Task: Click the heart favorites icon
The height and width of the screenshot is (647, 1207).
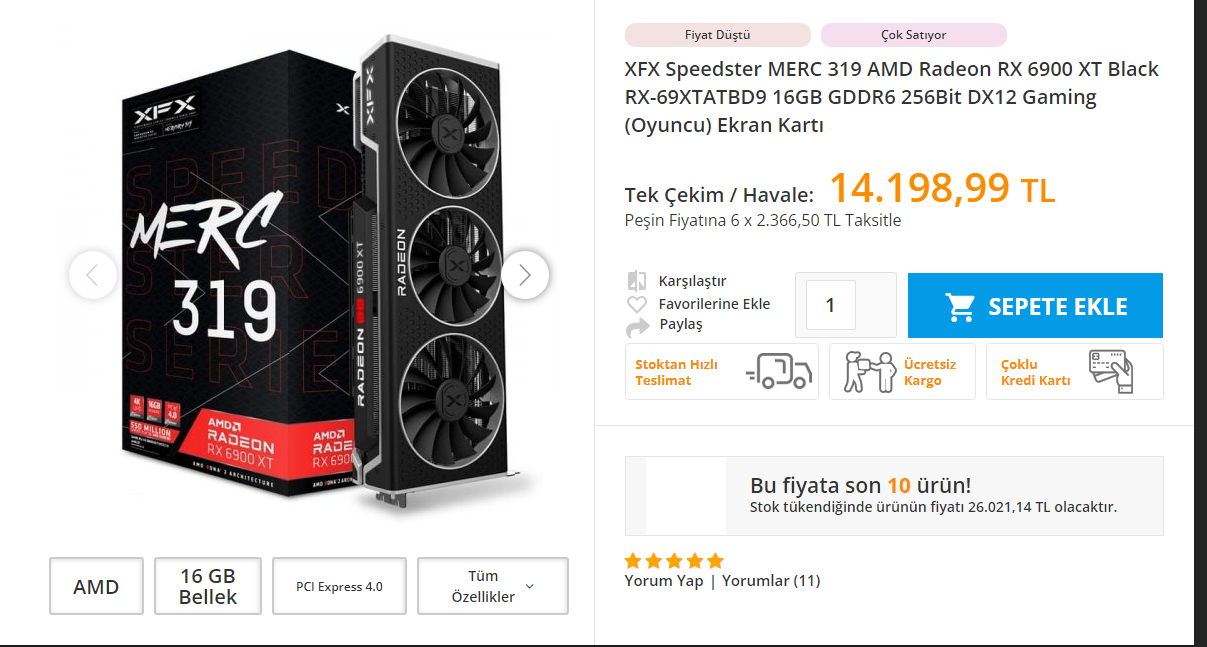Action: pyautogui.click(x=637, y=304)
